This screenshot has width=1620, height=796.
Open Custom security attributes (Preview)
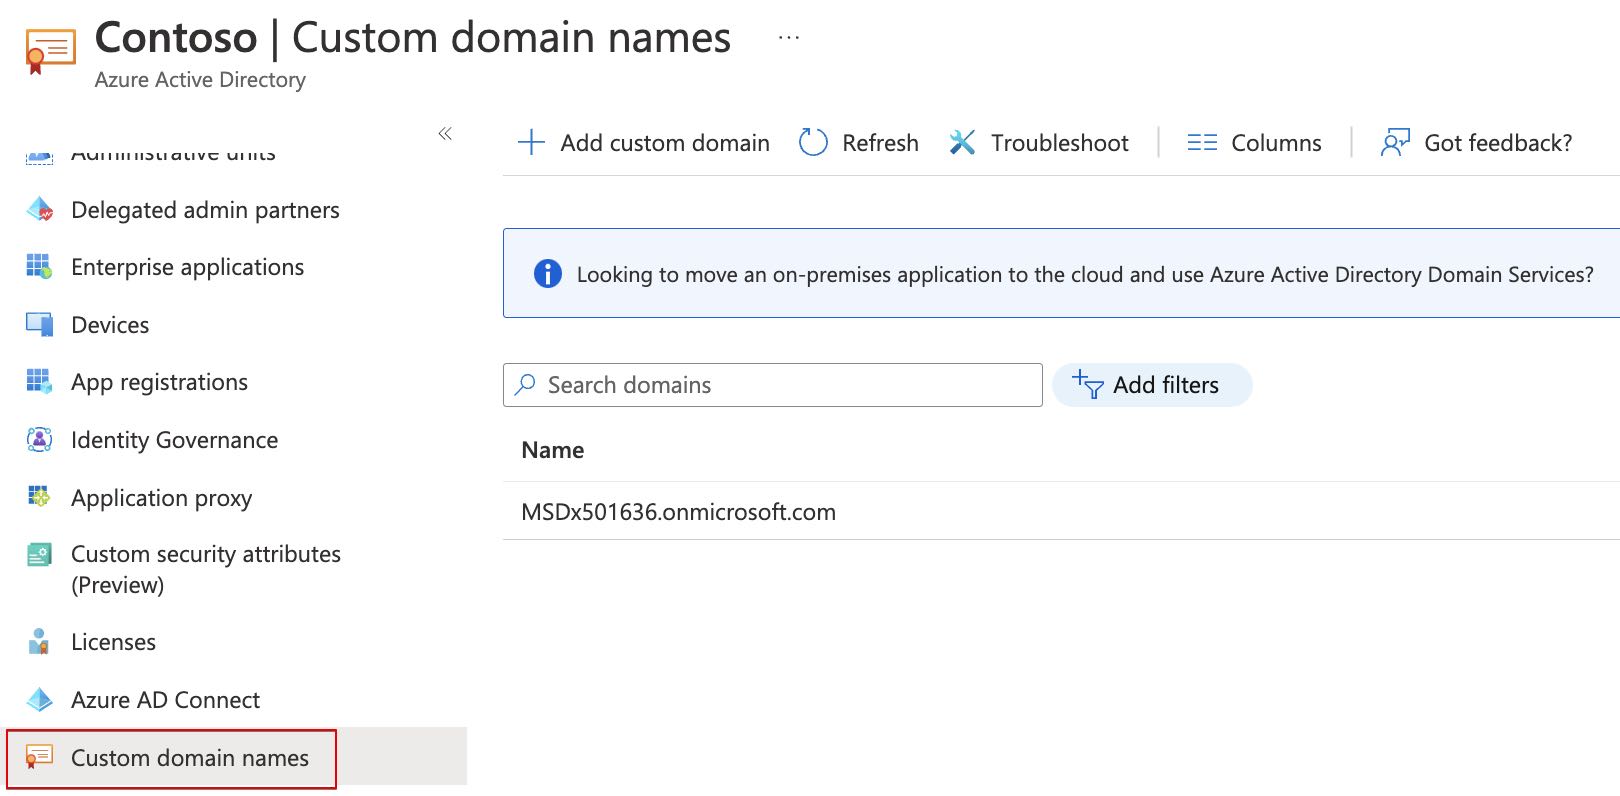pyautogui.click(x=206, y=569)
